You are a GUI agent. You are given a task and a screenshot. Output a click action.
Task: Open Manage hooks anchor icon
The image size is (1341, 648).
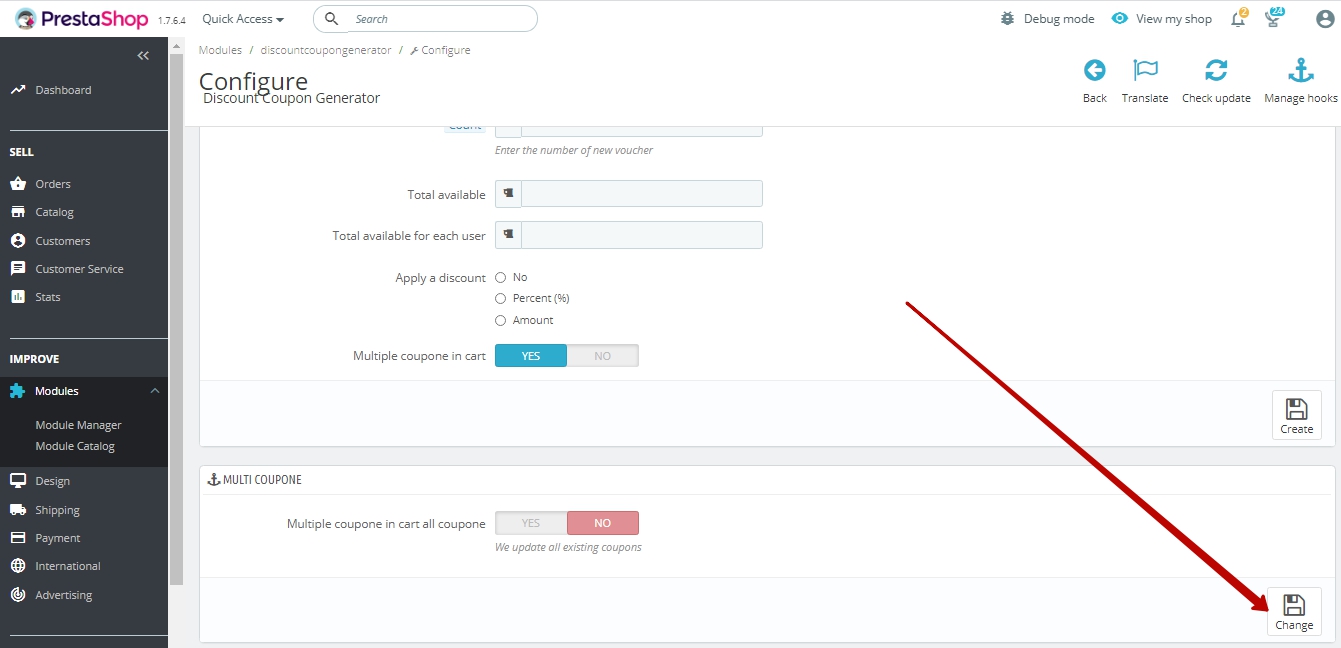(1300, 71)
